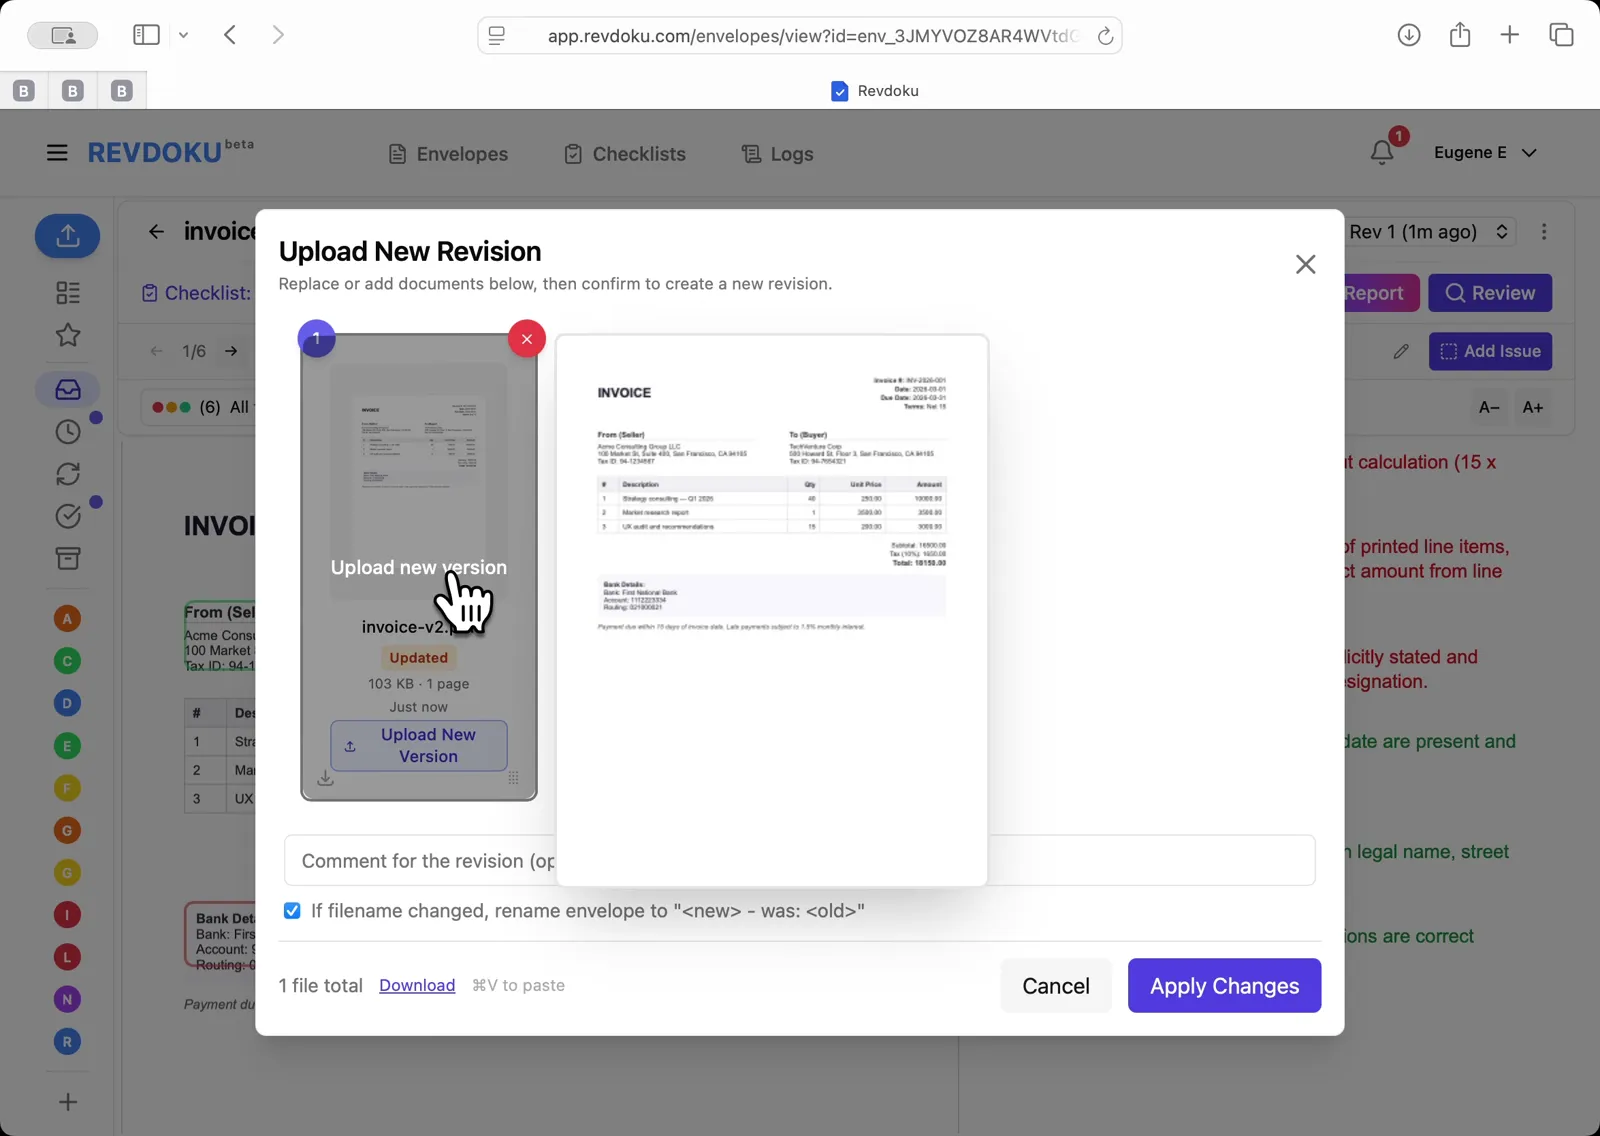Switch to the Logs tab
Screen dimensions: 1600x1136
(x=776, y=154)
